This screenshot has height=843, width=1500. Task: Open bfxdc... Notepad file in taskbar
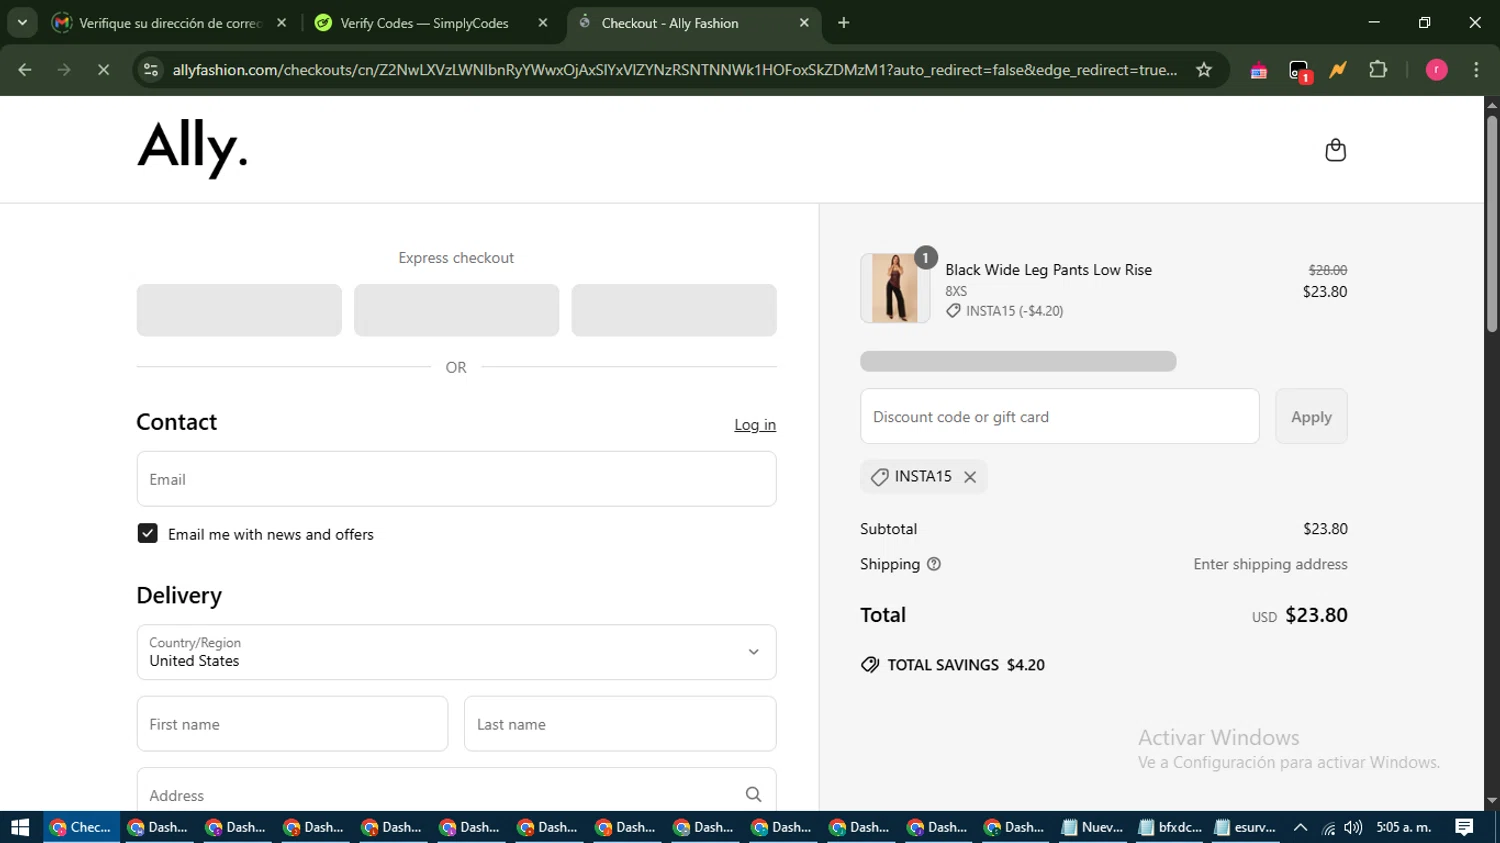[1171, 827]
